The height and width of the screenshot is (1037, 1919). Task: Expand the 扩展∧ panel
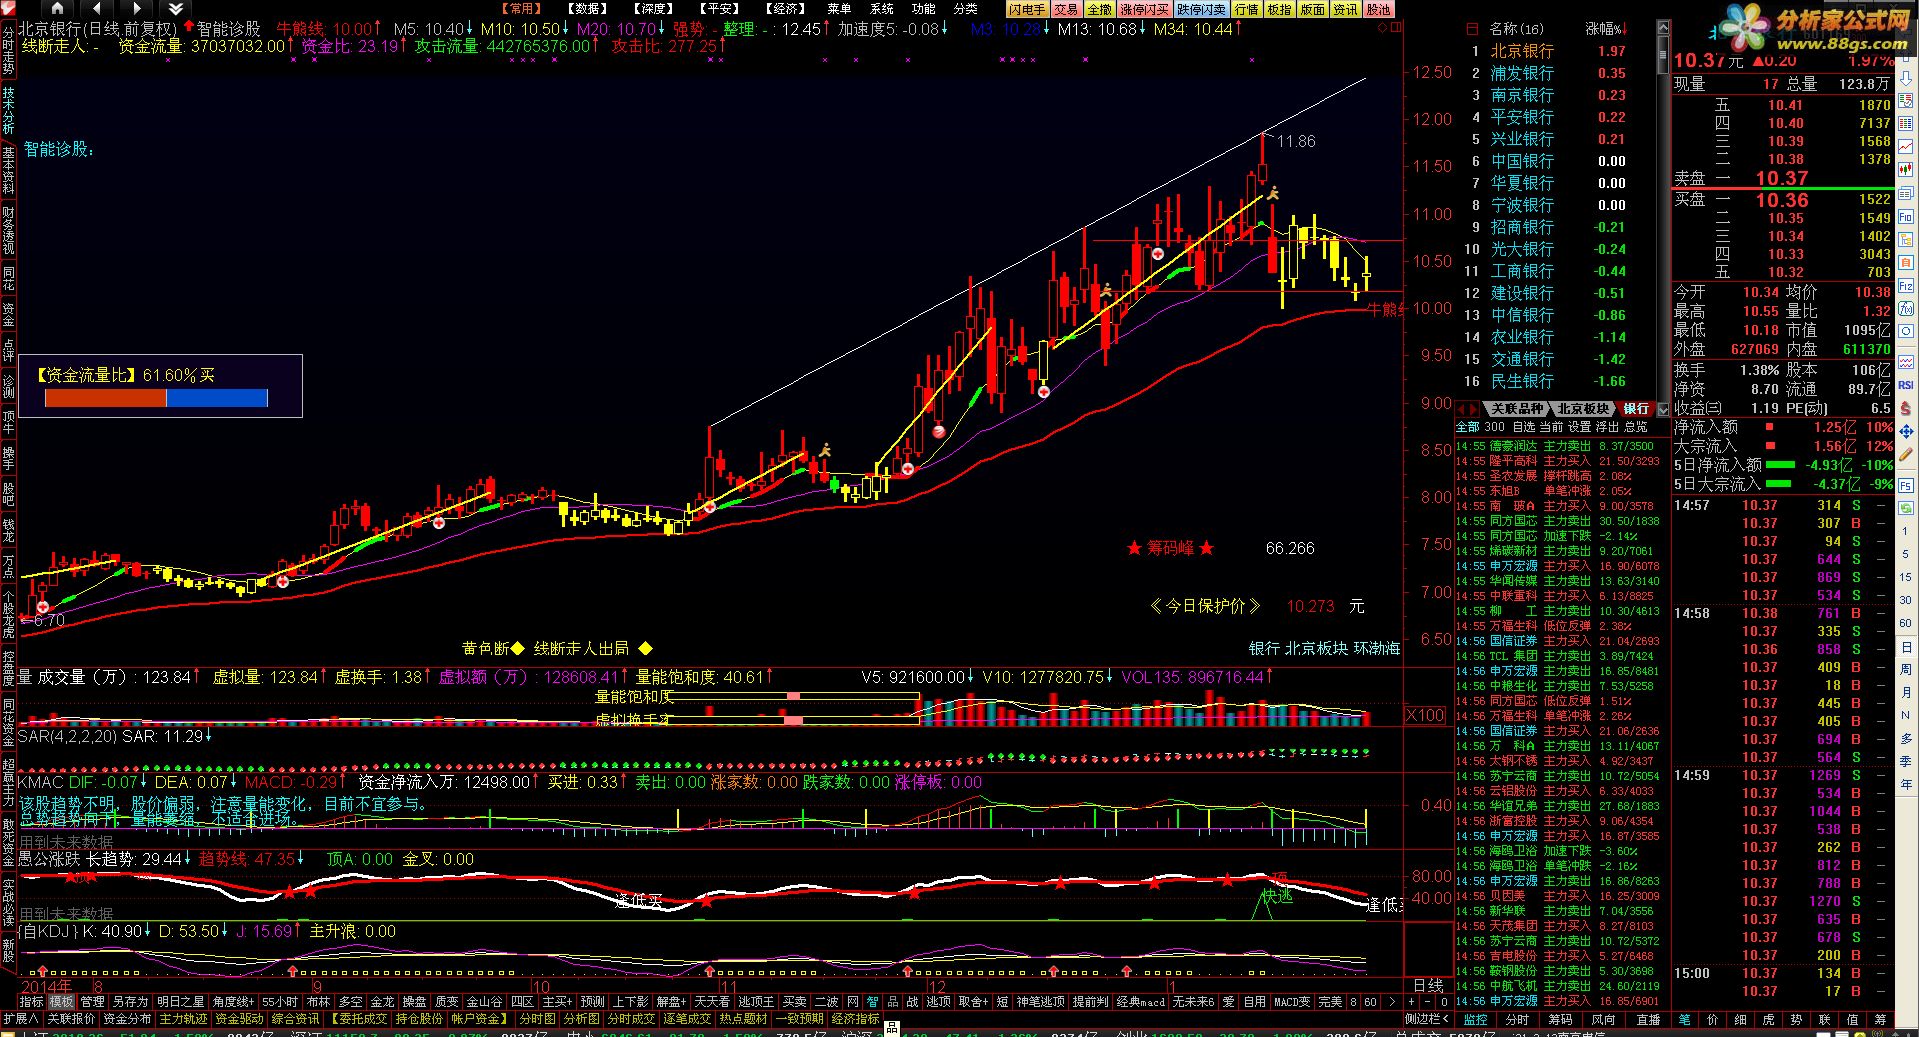21,1019
